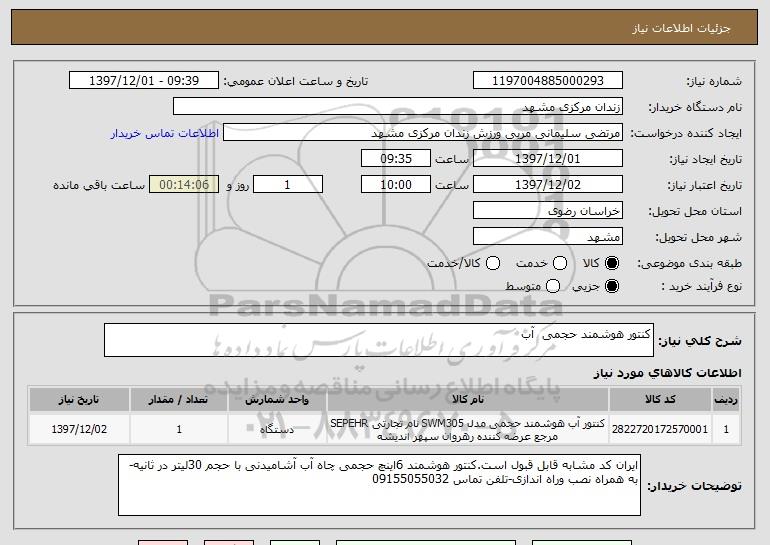Viewport: 770px width, 545px height.
Task: Click the buyer notes text area
Action: coord(379,485)
